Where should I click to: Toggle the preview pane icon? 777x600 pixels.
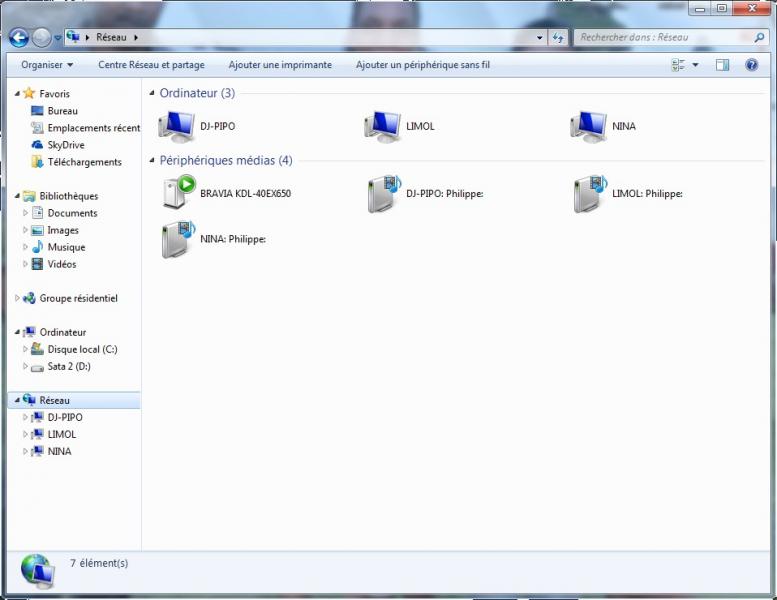[723, 65]
